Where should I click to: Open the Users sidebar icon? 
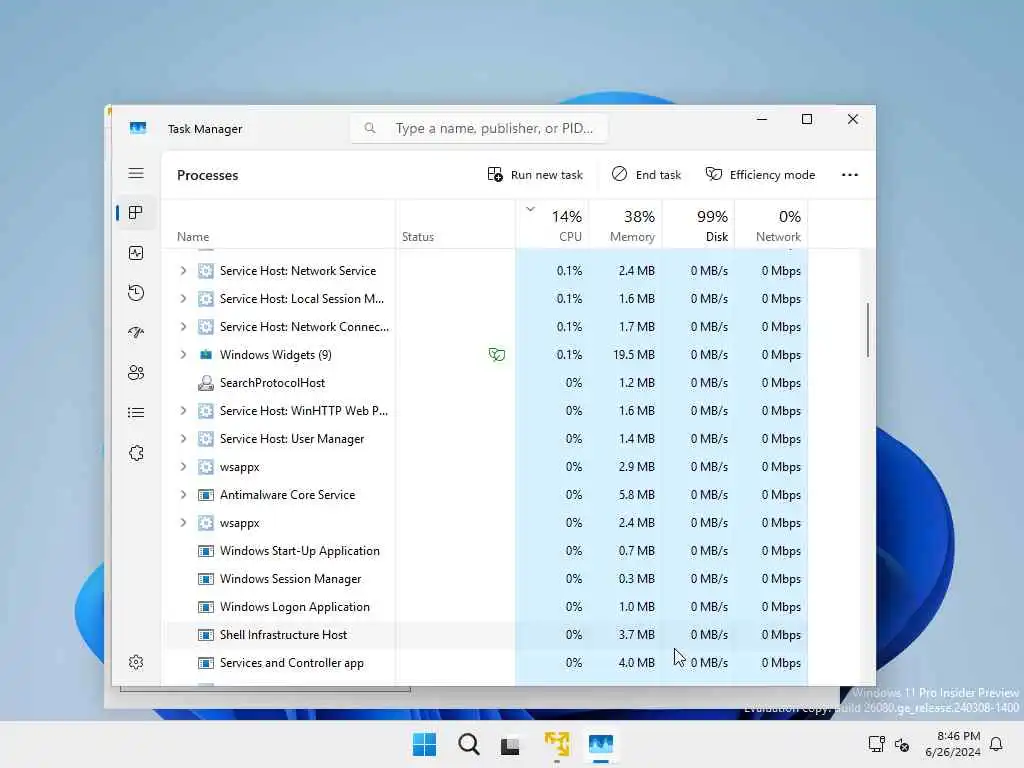[136, 372]
